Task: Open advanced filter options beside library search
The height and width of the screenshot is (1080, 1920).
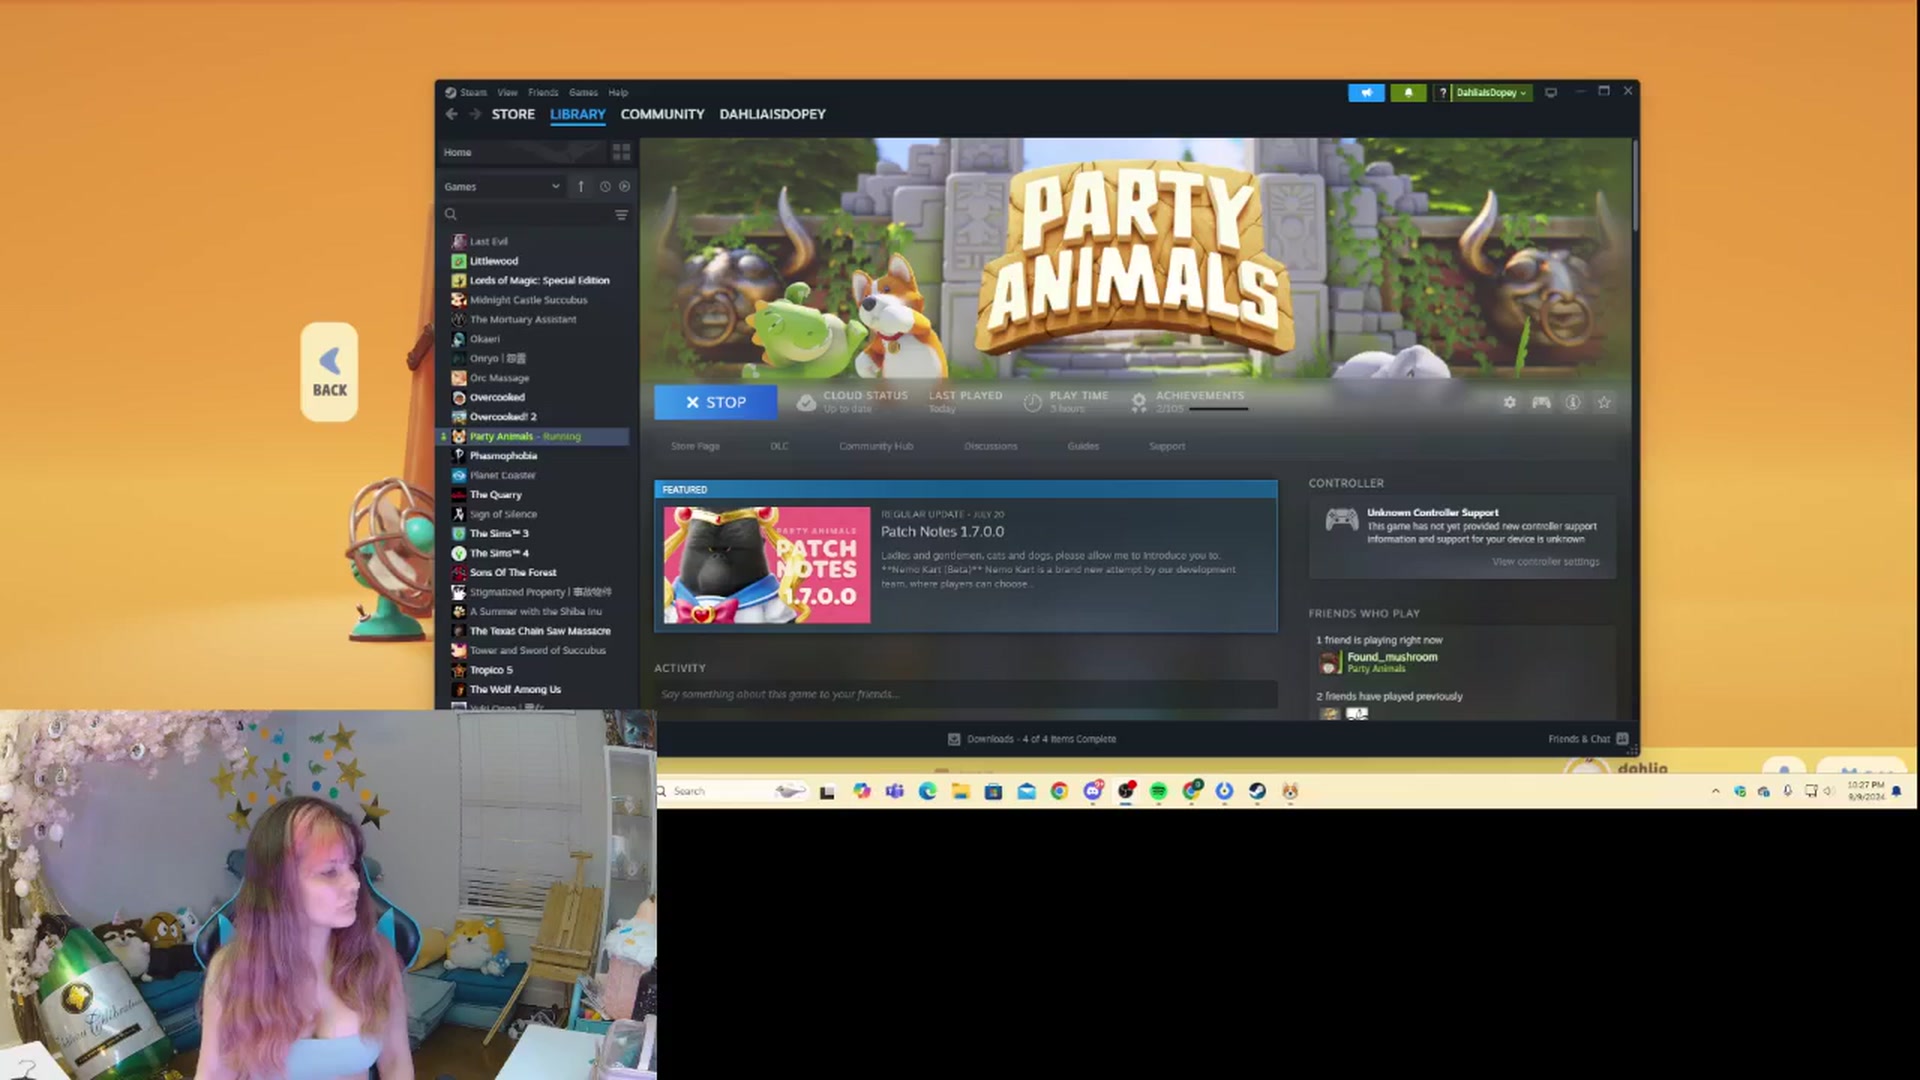Action: (x=621, y=214)
